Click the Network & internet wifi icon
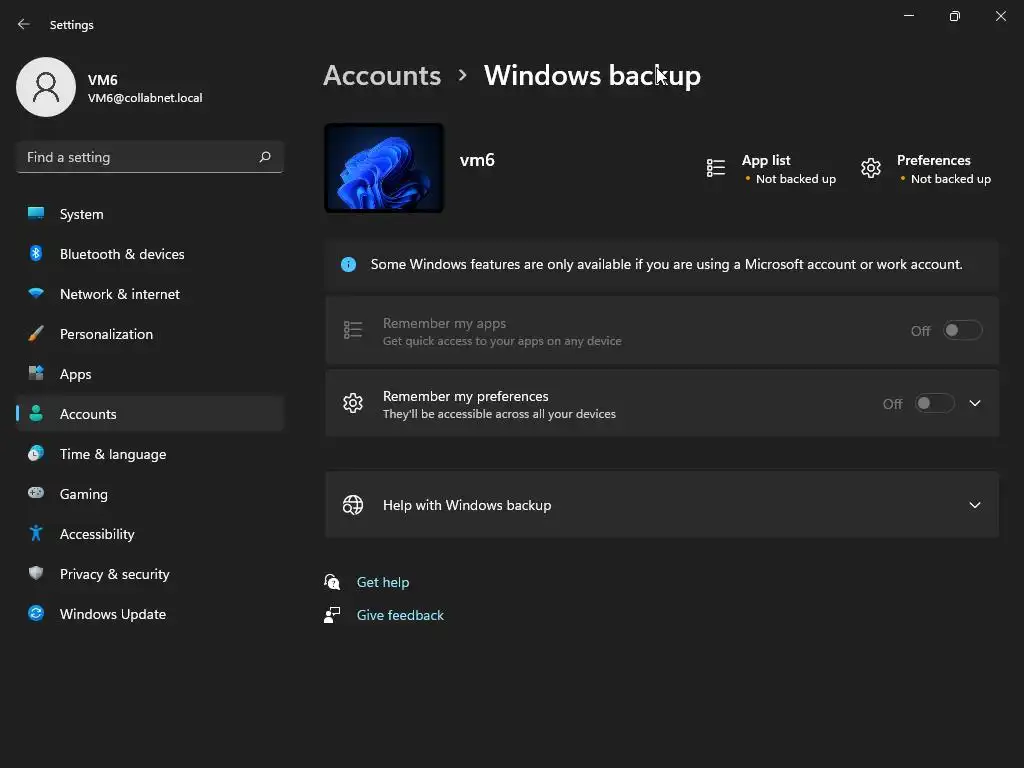The image size is (1024, 768). (36, 294)
